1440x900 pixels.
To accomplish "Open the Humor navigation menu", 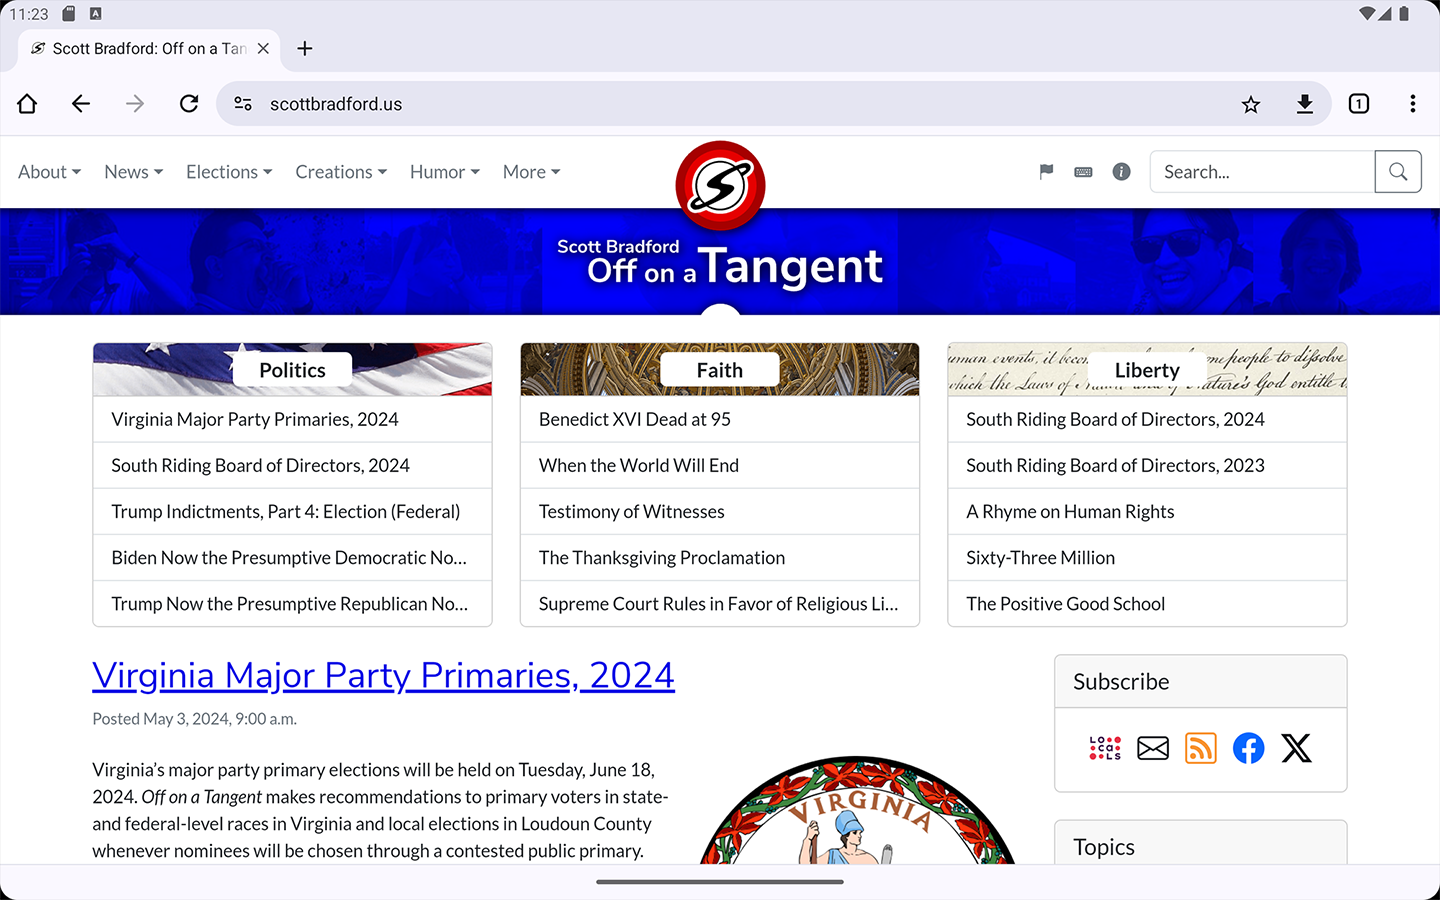I will click(445, 172).
